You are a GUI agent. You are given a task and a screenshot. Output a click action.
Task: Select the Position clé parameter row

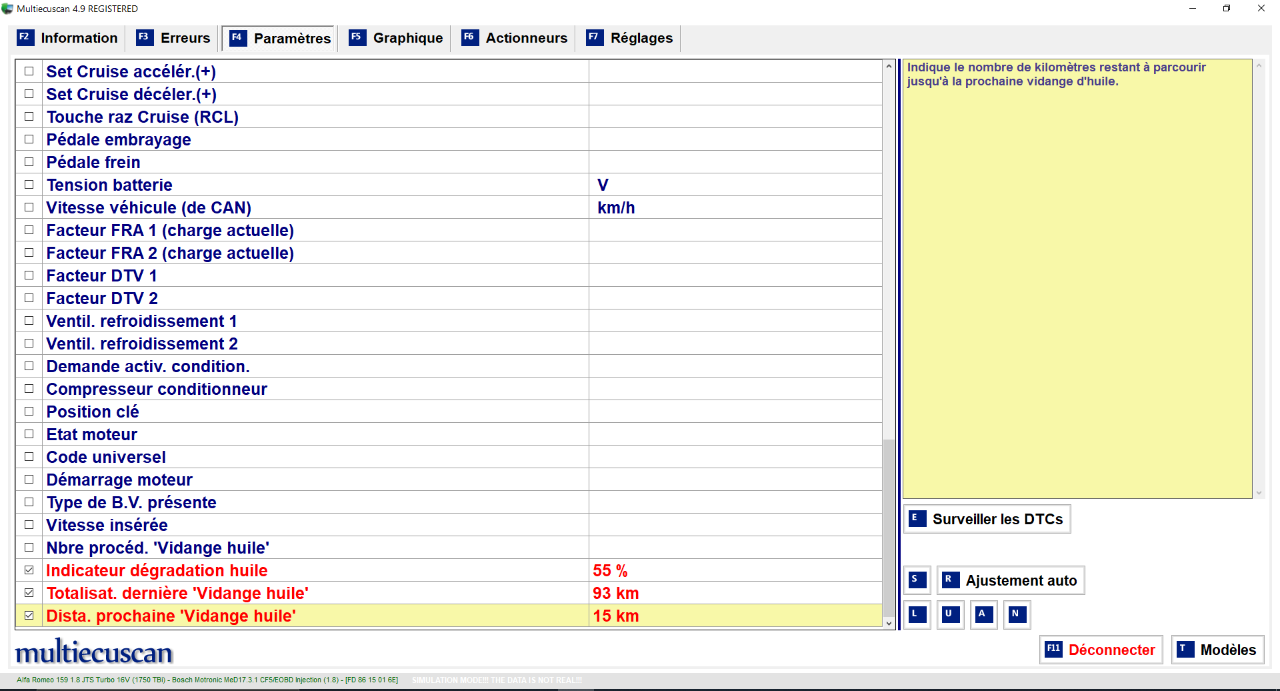(x=300, y=412)
